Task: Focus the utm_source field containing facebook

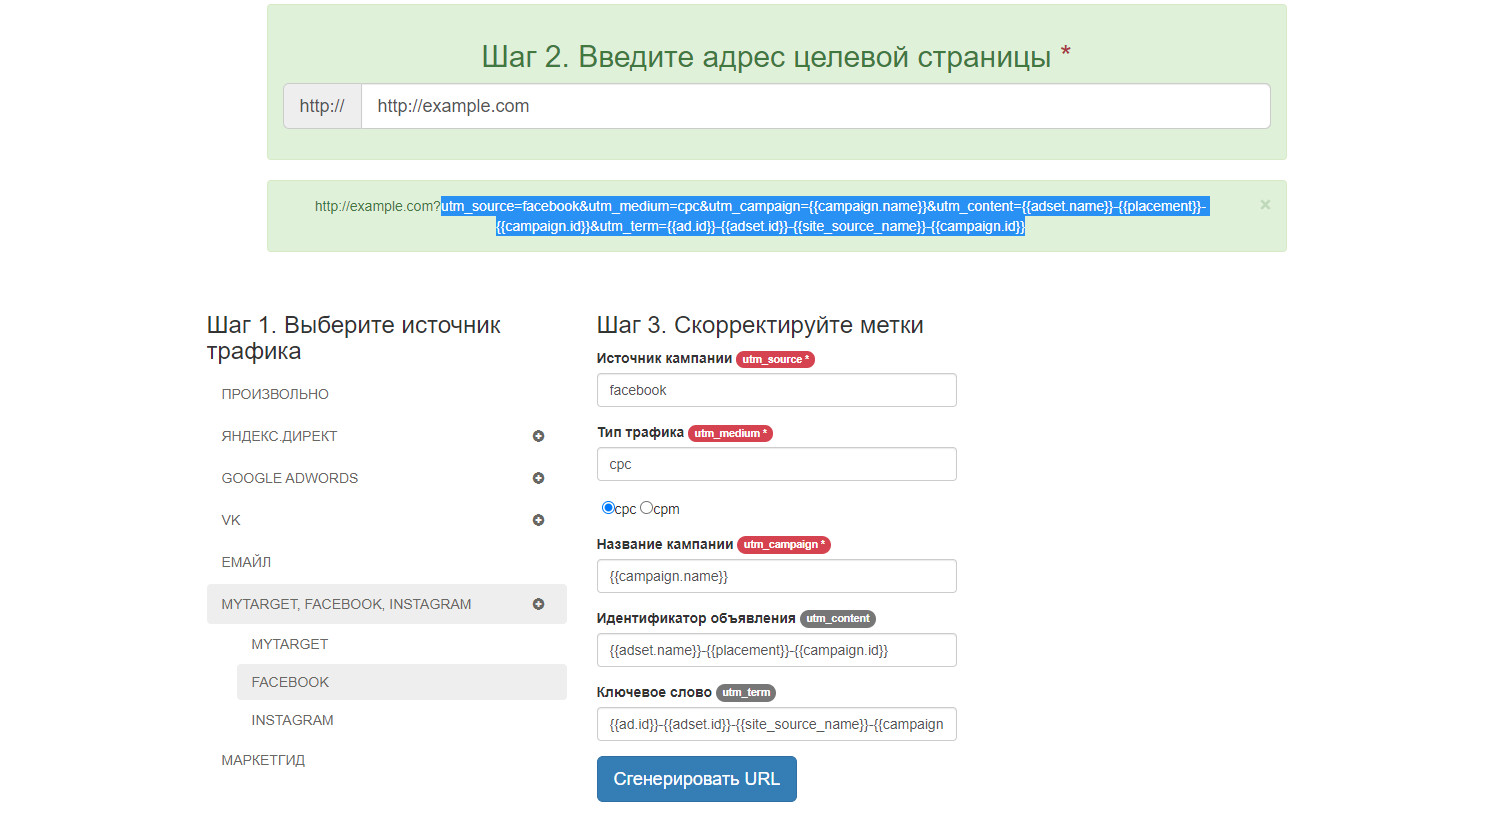Action: (x=776, y=390)
